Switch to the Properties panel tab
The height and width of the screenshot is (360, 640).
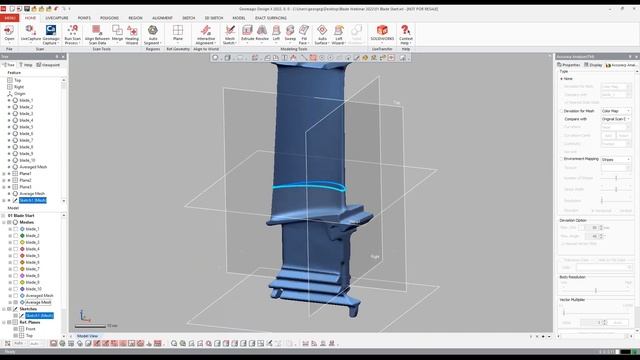point(569,65)
